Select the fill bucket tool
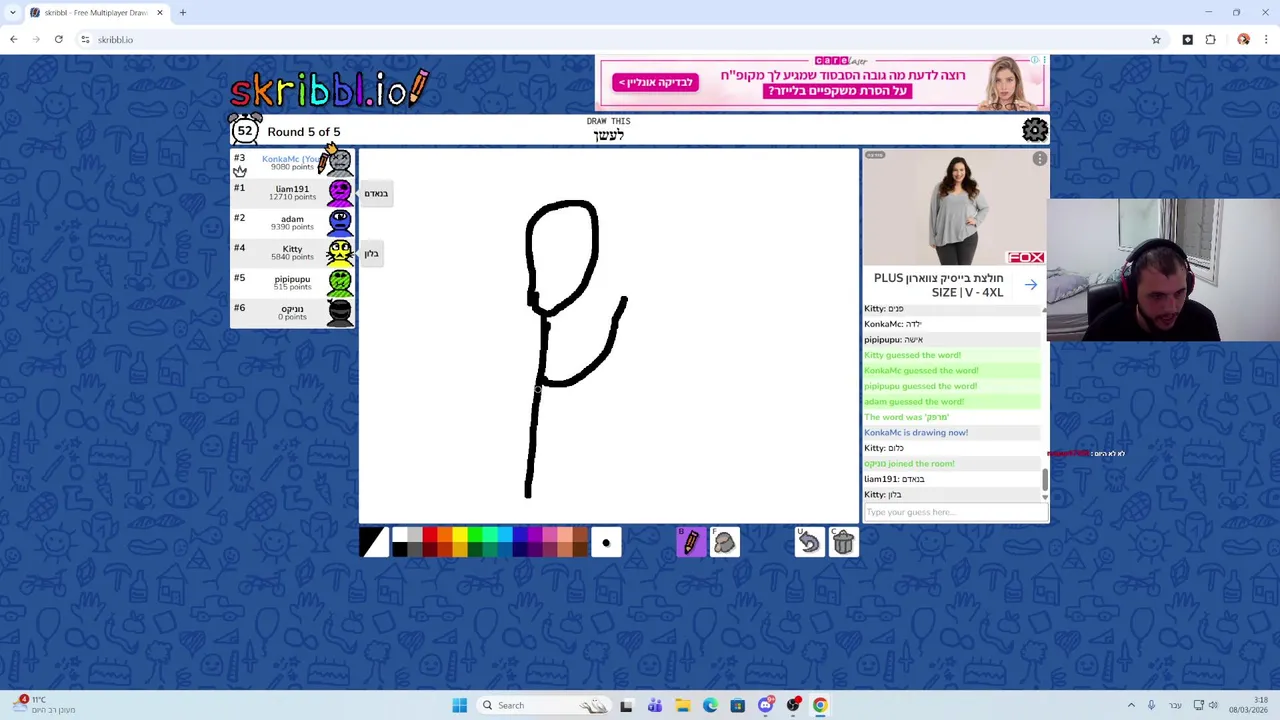Image resolution: width=1280 pixels, height=720 pixels. click(x=725, y=541)
